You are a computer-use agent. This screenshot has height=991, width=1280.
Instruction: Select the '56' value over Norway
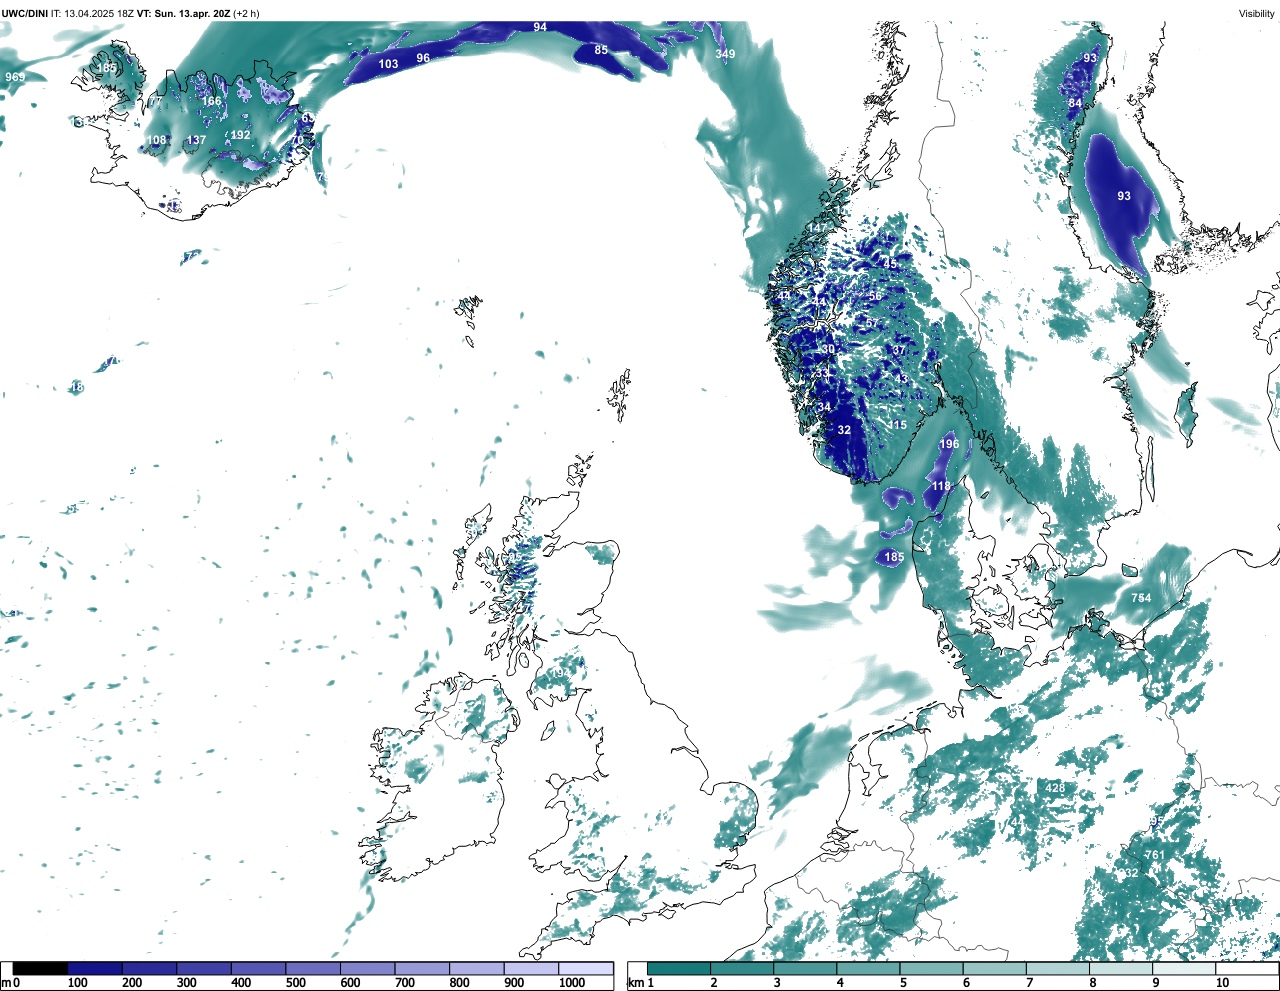[x=875, y=296]
